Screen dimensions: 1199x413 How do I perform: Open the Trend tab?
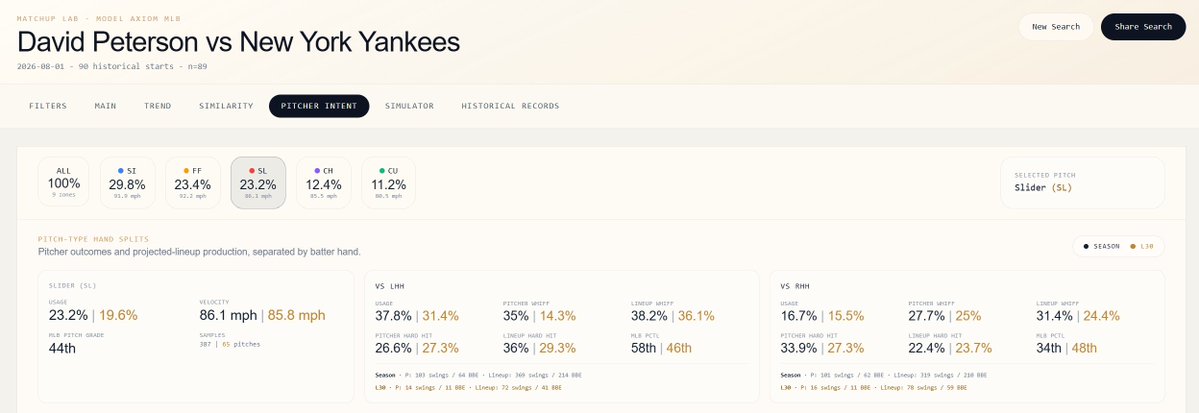point(158,106)
